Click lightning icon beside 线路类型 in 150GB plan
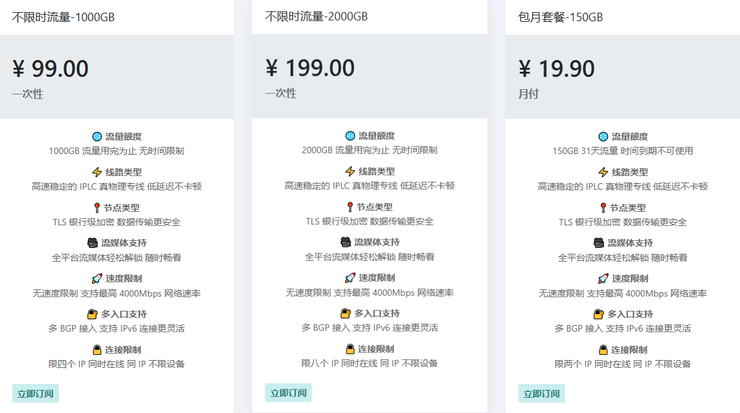 coord(603,172)
